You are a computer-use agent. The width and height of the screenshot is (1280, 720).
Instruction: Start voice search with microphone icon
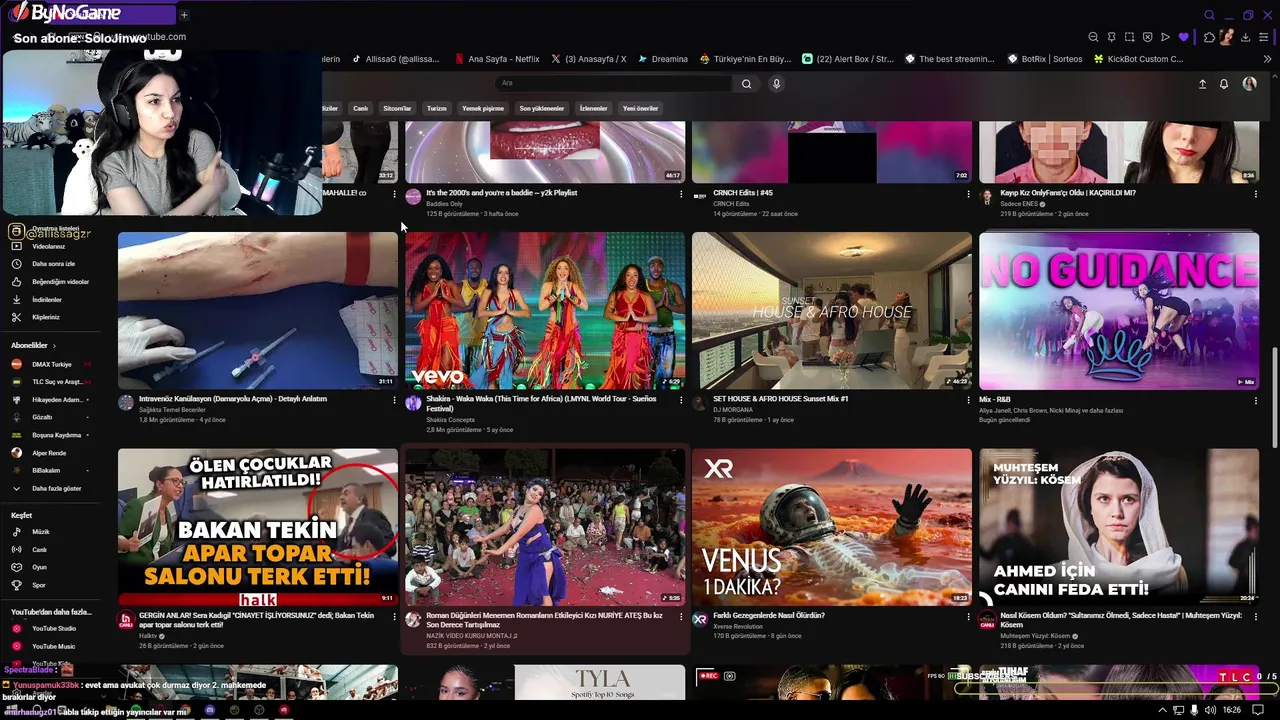(x=776, y=84)
